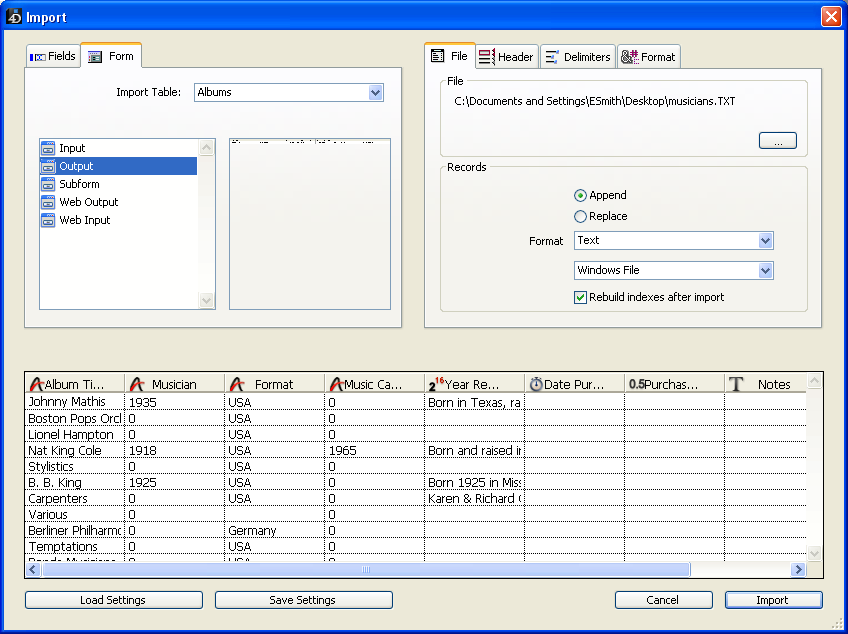Viewport: 848px width, 634px height.
Task: Click the Year Released number icon header
Action: tap(436, 384)
